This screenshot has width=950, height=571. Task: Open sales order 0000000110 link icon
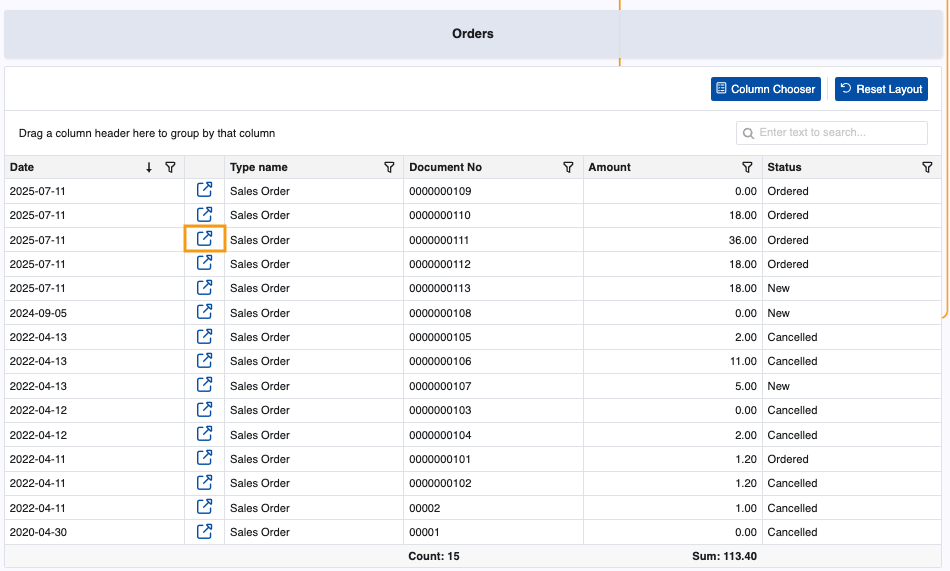(205, 214)
